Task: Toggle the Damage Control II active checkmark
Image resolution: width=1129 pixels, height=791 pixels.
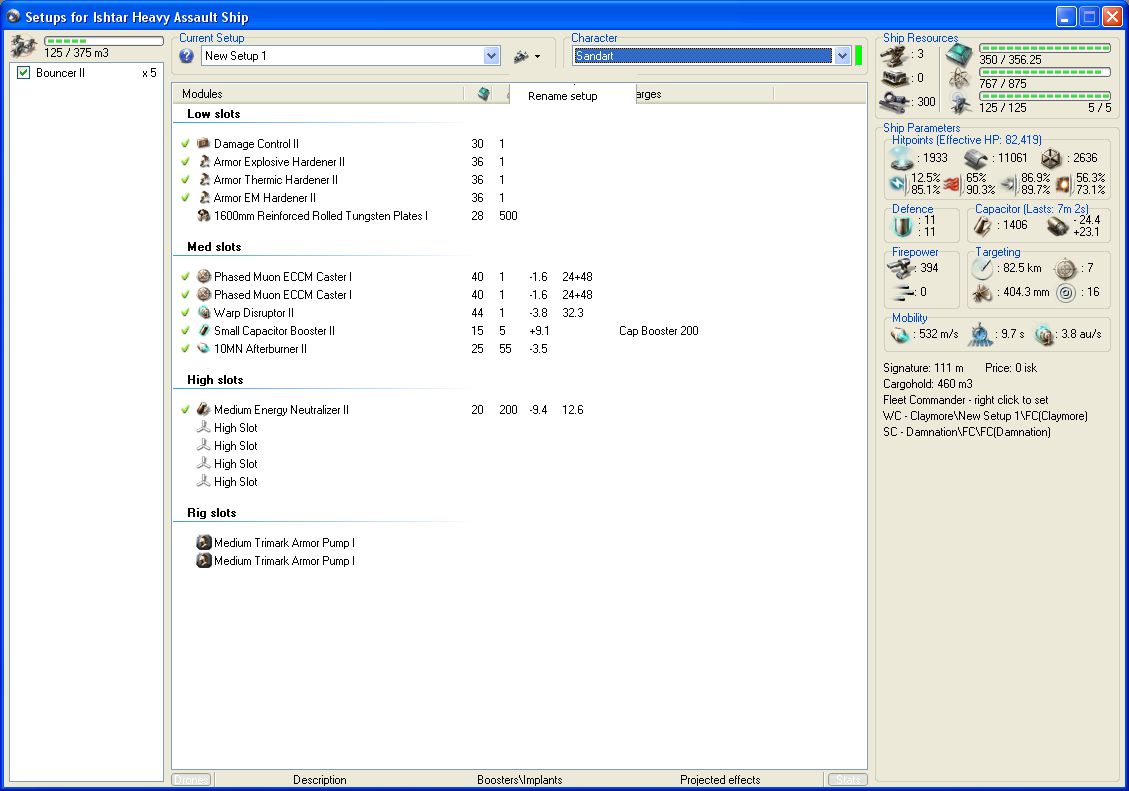Action: 185,144
